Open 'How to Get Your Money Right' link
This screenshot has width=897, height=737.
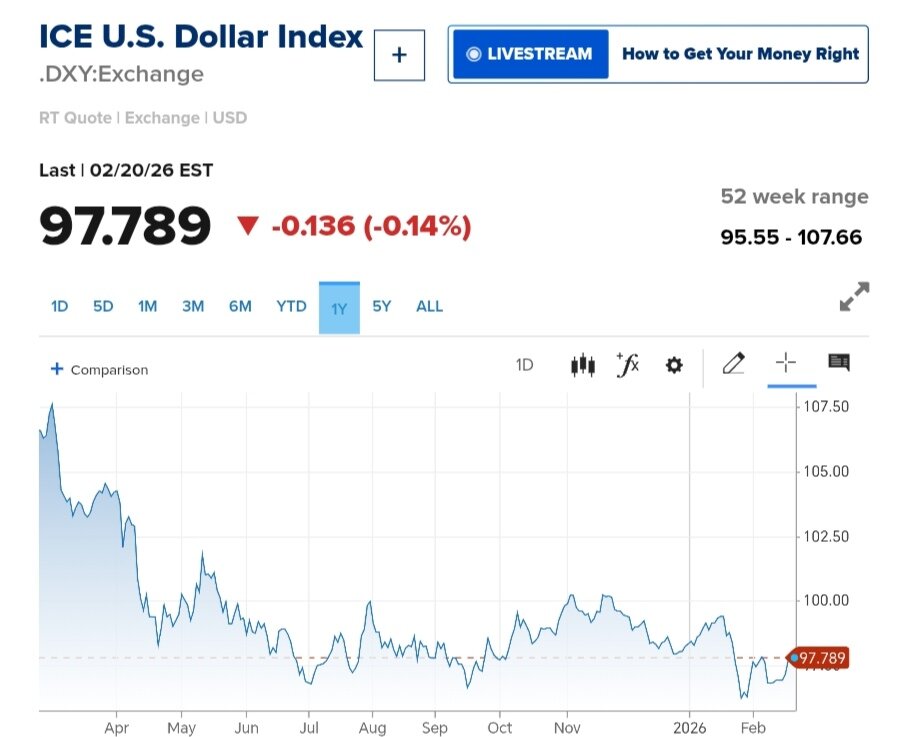[740, 54]
